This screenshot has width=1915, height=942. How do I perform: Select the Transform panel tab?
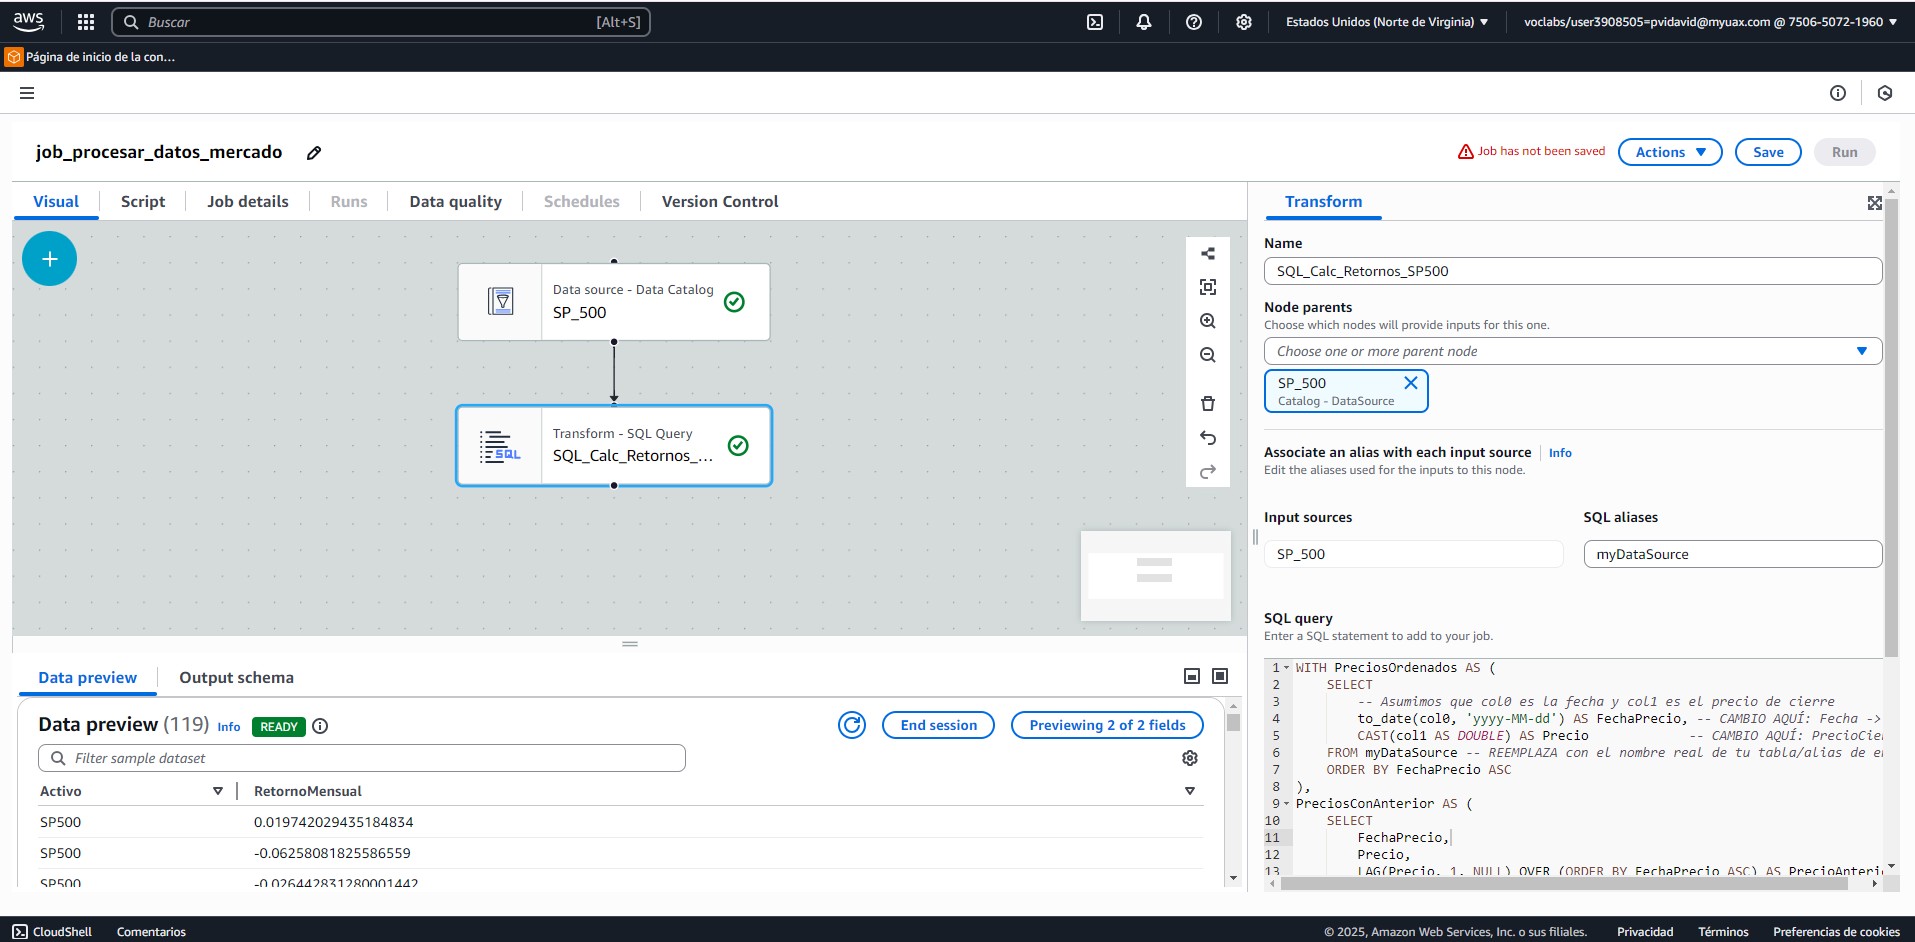coord(1323,201)
